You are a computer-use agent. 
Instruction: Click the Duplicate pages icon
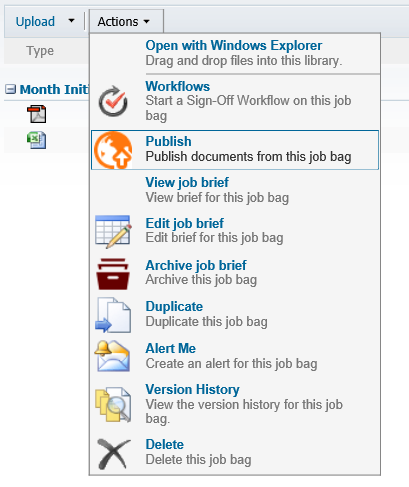click(x=113, y=315)
